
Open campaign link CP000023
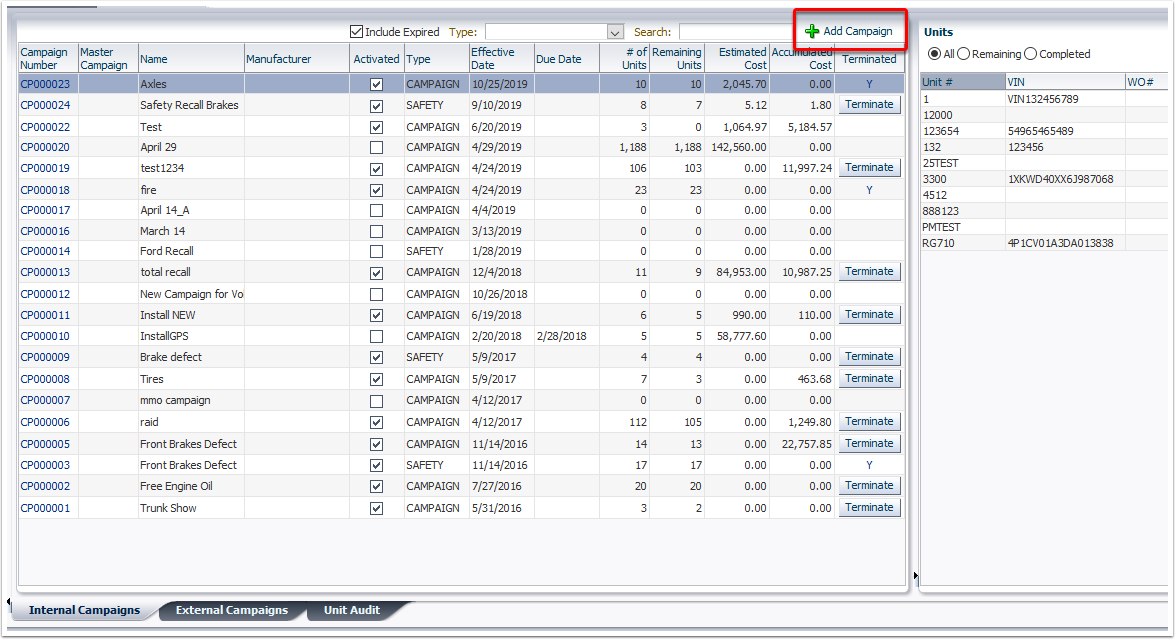click(x=45, y=85)
